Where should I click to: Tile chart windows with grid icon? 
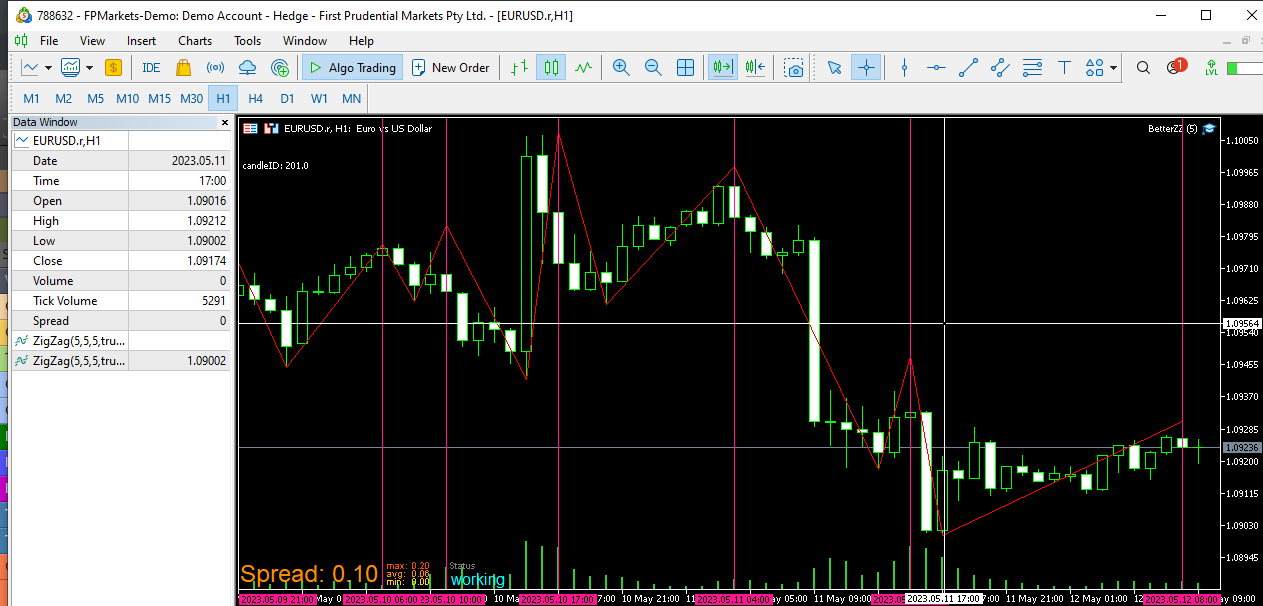[x=686, y=68]
